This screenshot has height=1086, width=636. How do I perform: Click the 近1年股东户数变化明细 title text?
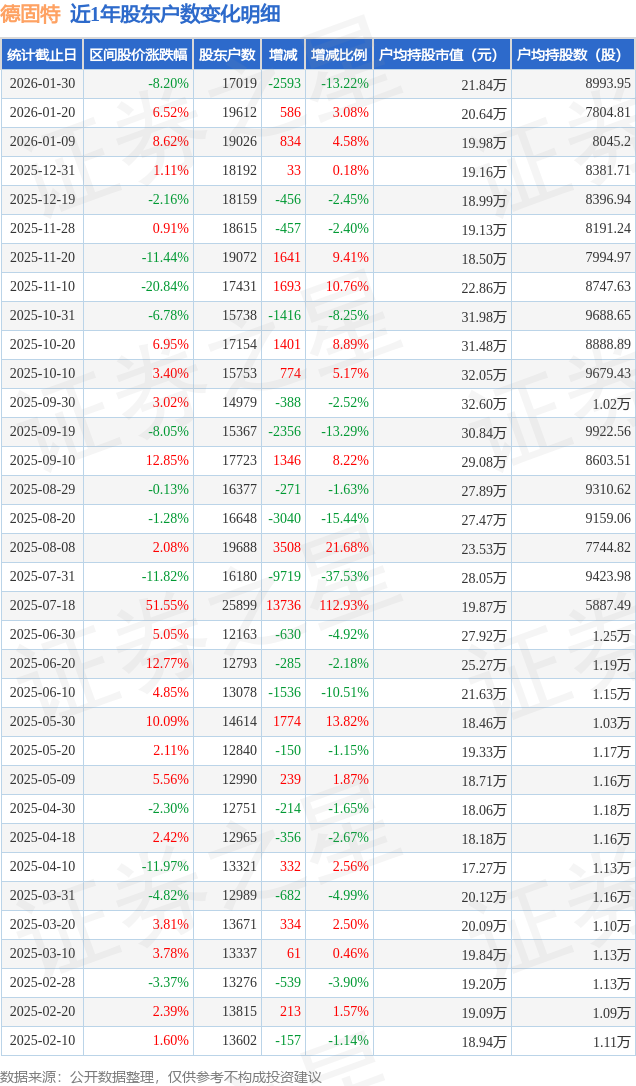coord(175,14)
